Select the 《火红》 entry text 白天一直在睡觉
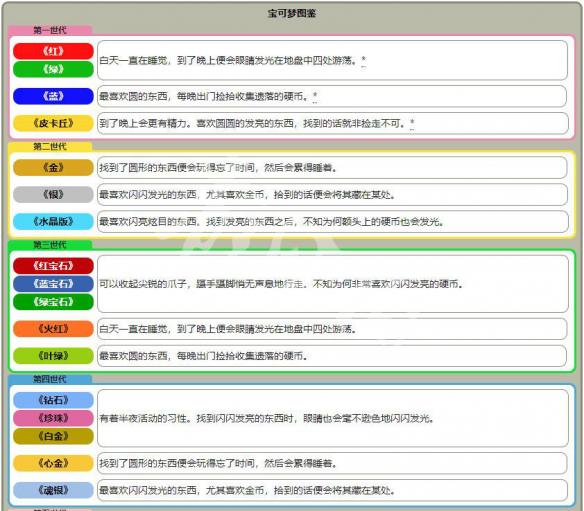 (x=228, y=329)
